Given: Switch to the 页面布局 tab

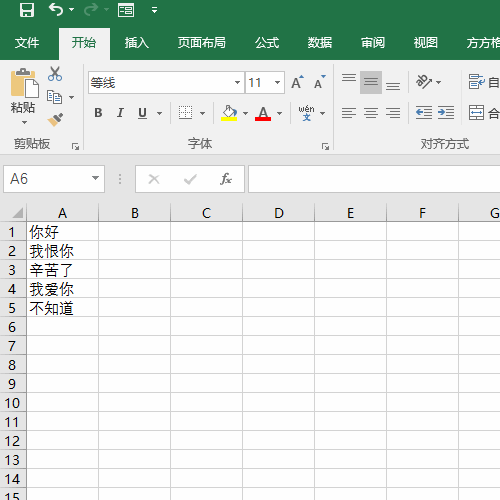Looking at the screenshot, I should [x=202, y=43].
